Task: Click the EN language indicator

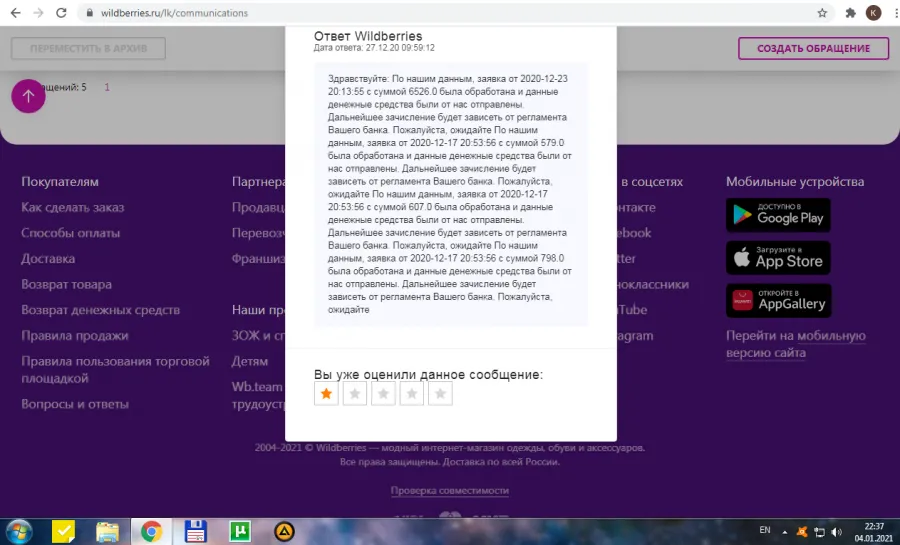Action: click(765, 530)
